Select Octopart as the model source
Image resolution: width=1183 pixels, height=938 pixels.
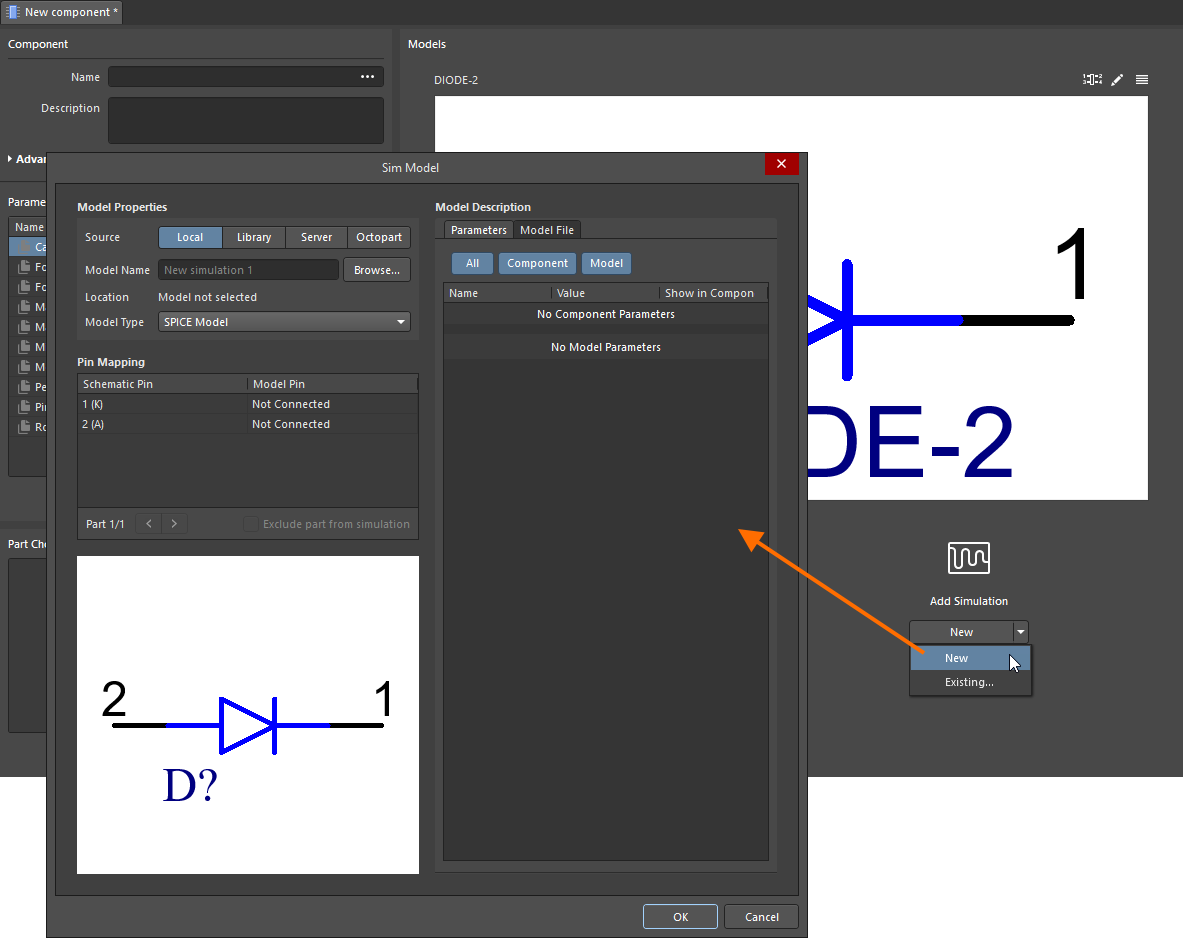tap(379, 237)
